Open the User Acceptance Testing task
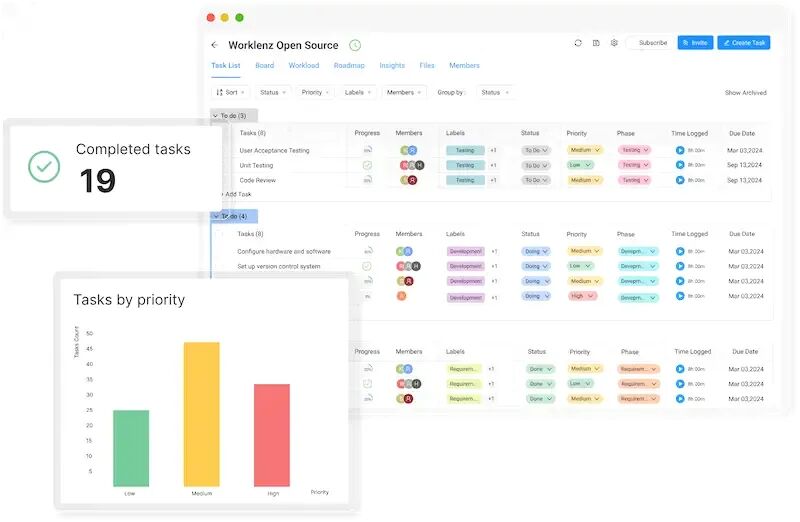The image size is (800, 522). pos(274,151)
